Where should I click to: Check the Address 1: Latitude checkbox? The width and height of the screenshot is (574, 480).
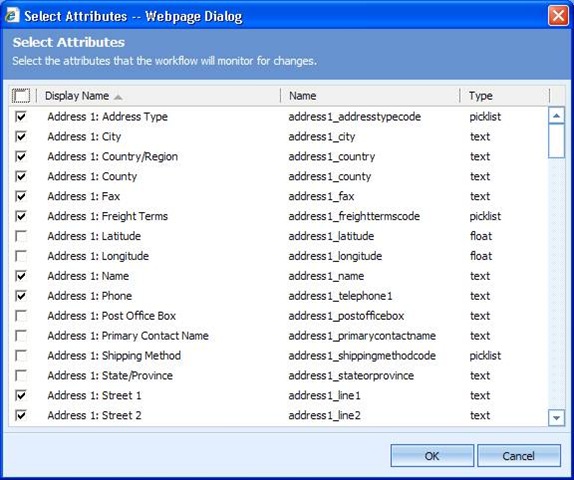pyautogui.click(x=21, y=236)
